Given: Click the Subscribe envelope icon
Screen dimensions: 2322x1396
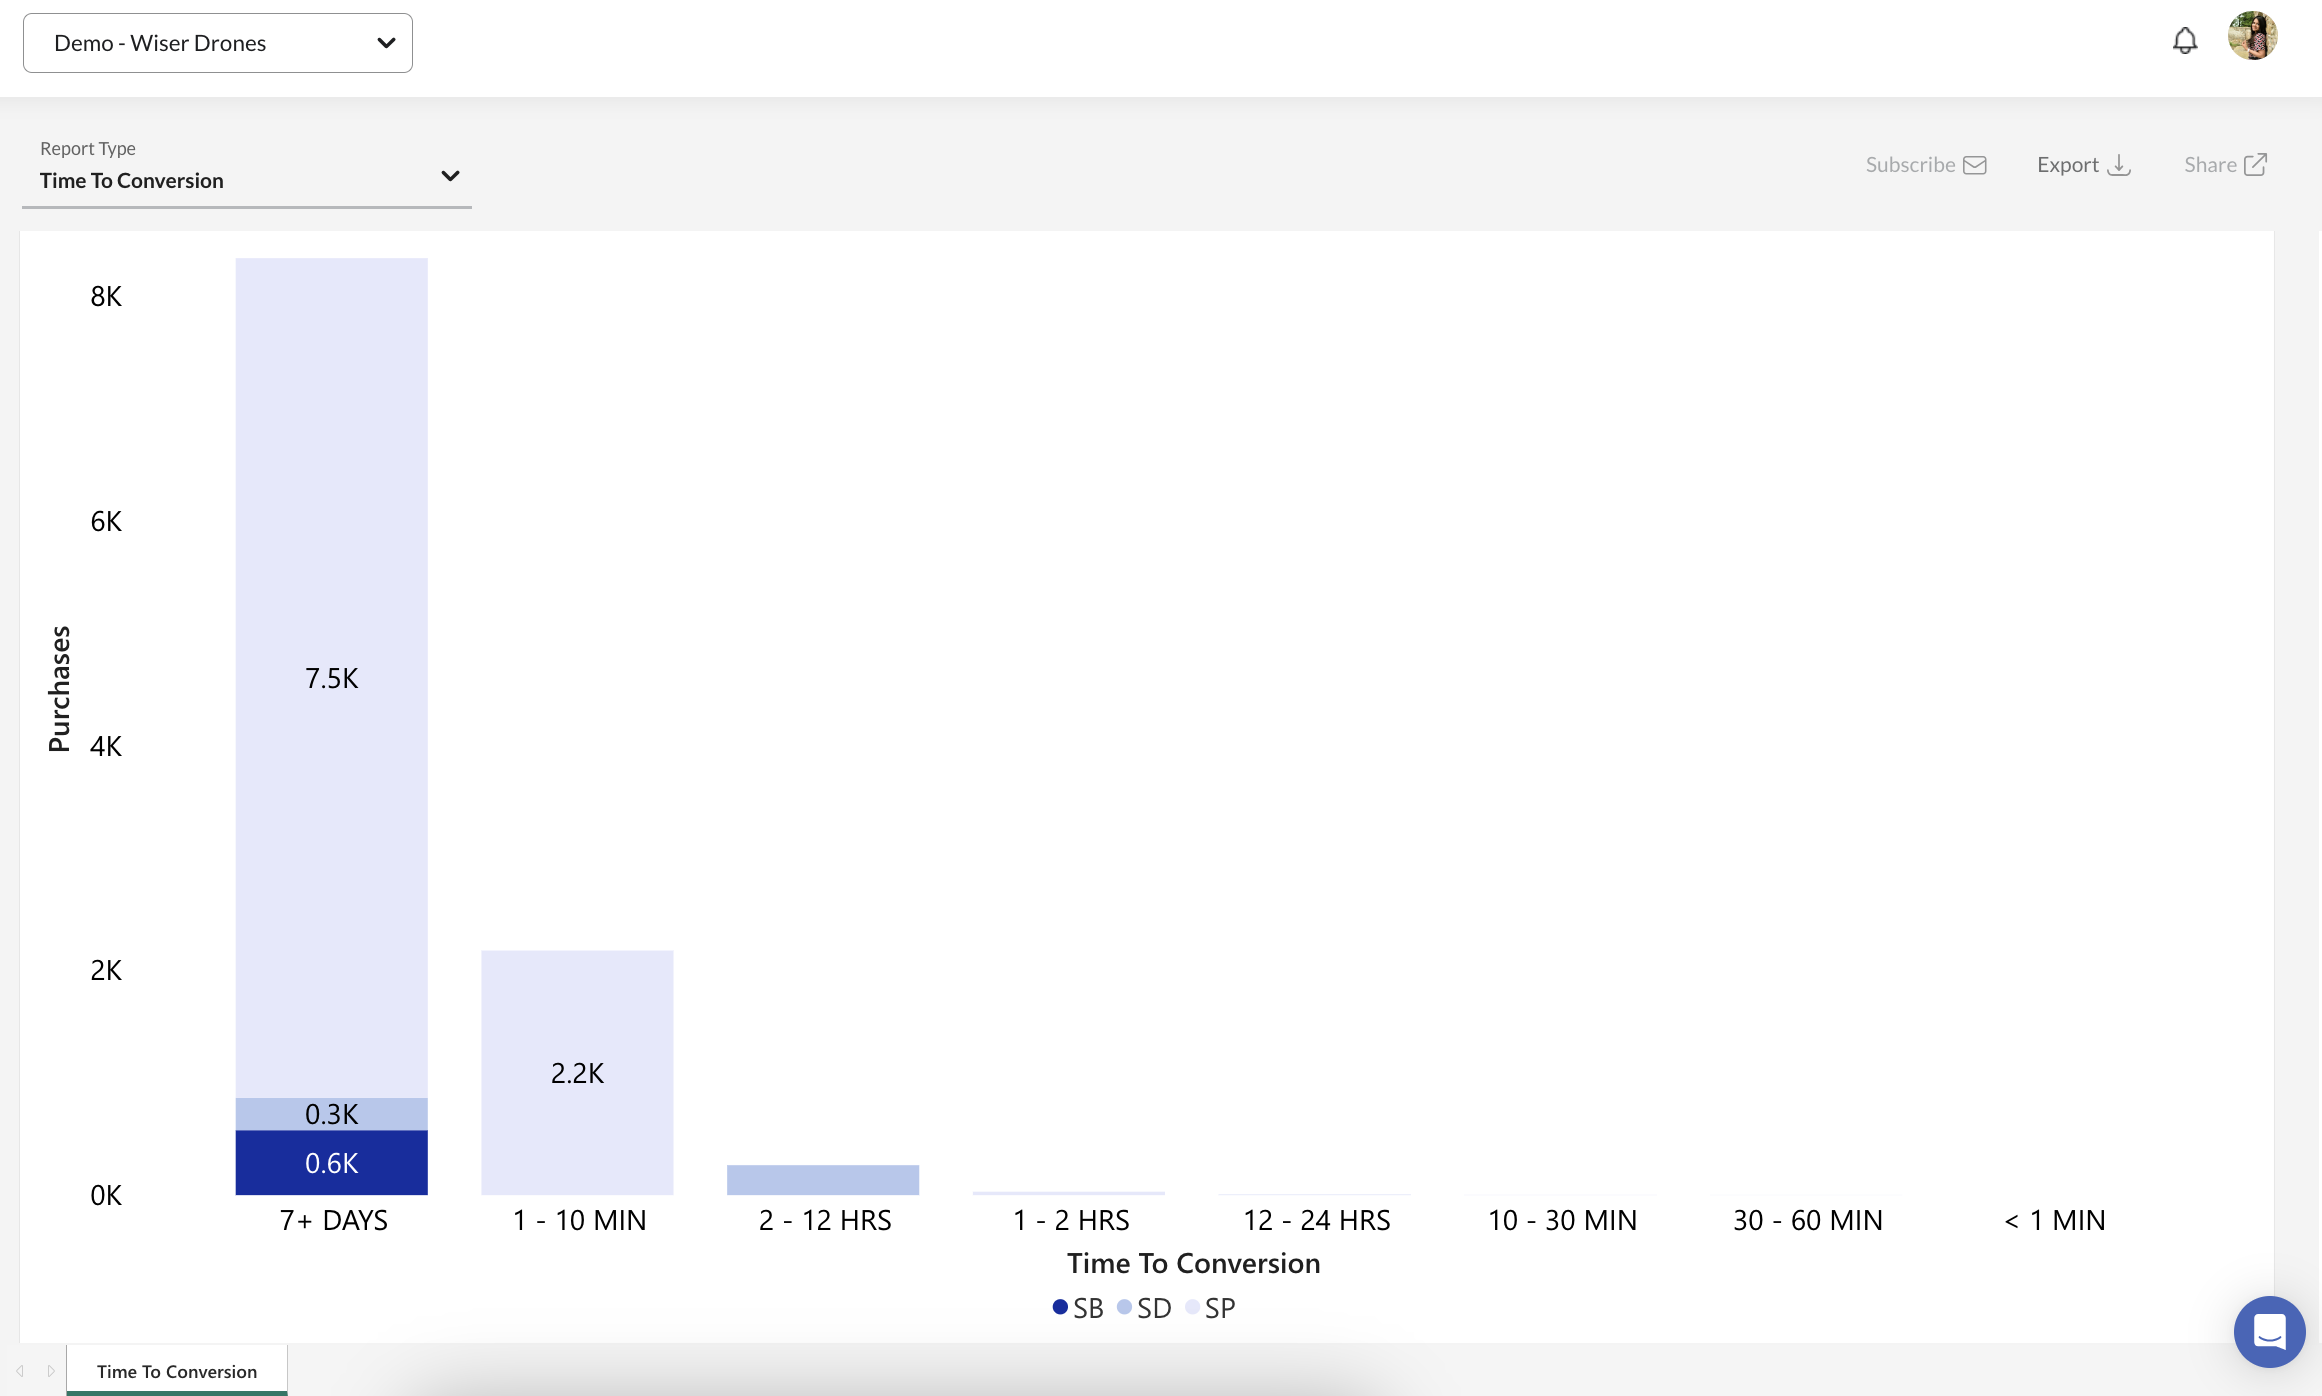Looking at the screenshot, I should (1975, 165).
